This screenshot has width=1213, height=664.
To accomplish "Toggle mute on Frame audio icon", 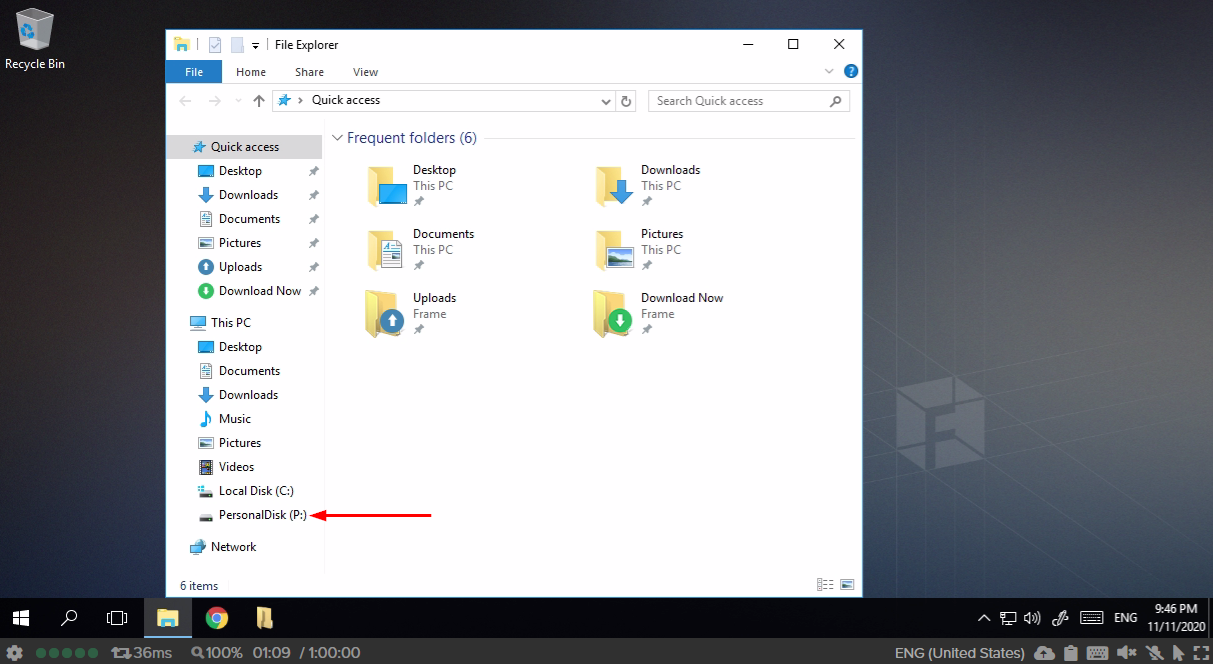I will coord(1126,653).
